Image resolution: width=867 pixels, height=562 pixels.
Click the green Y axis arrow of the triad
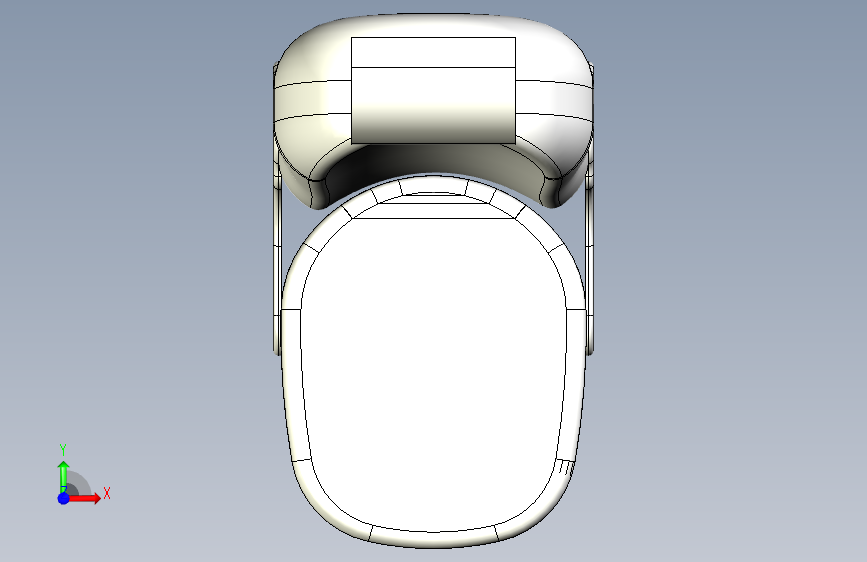click(x=64, y=475)
